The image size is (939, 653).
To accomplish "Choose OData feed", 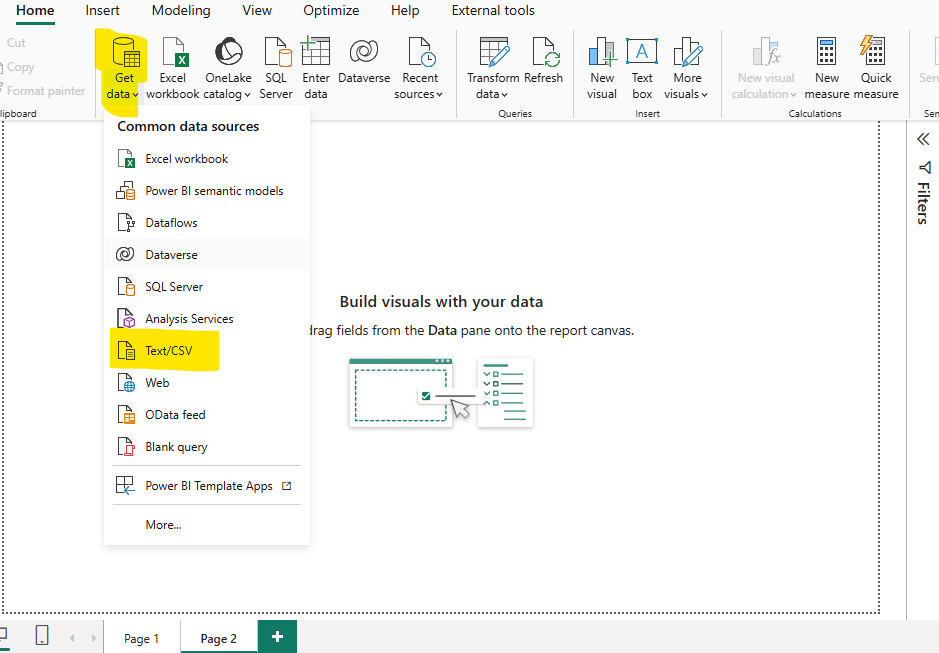I will pyautogui.click(x=207, y=415).
